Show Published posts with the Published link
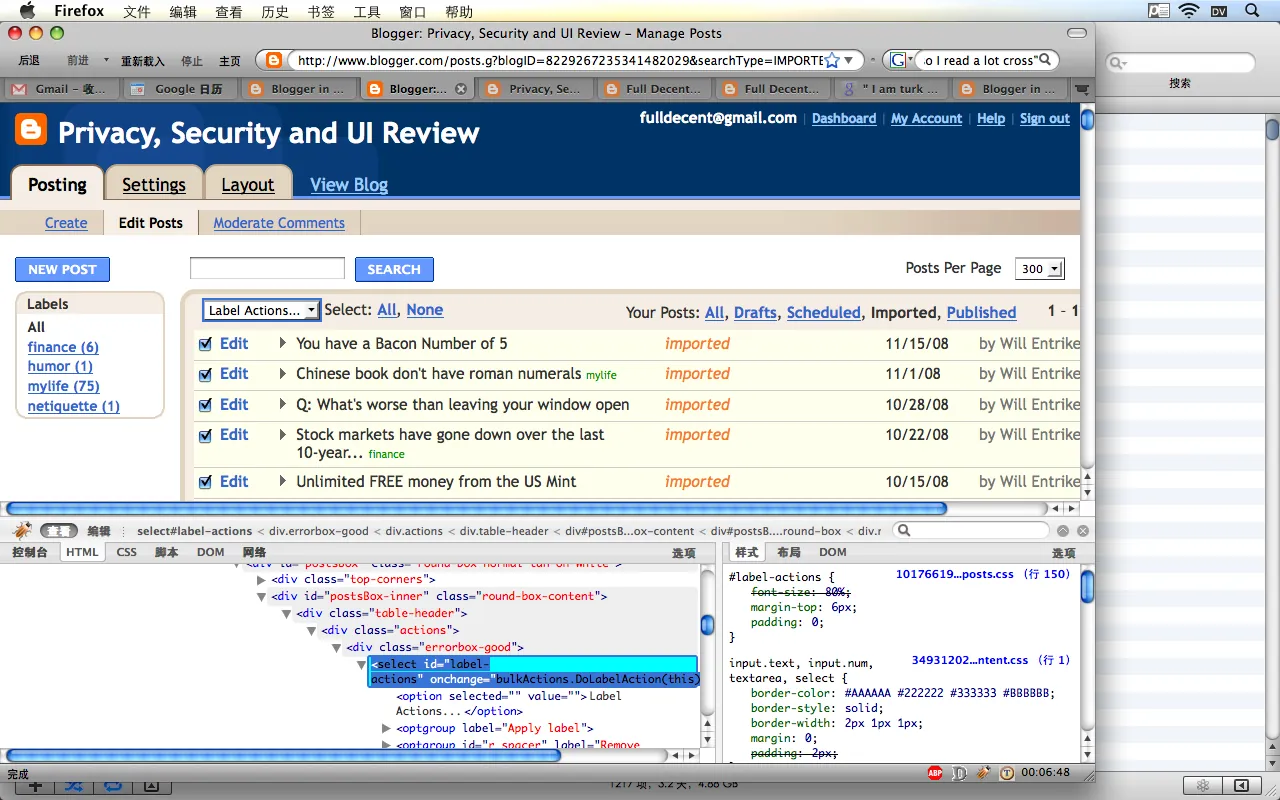The height and width of the screenshot is (800, 1280). coord(981,312)
